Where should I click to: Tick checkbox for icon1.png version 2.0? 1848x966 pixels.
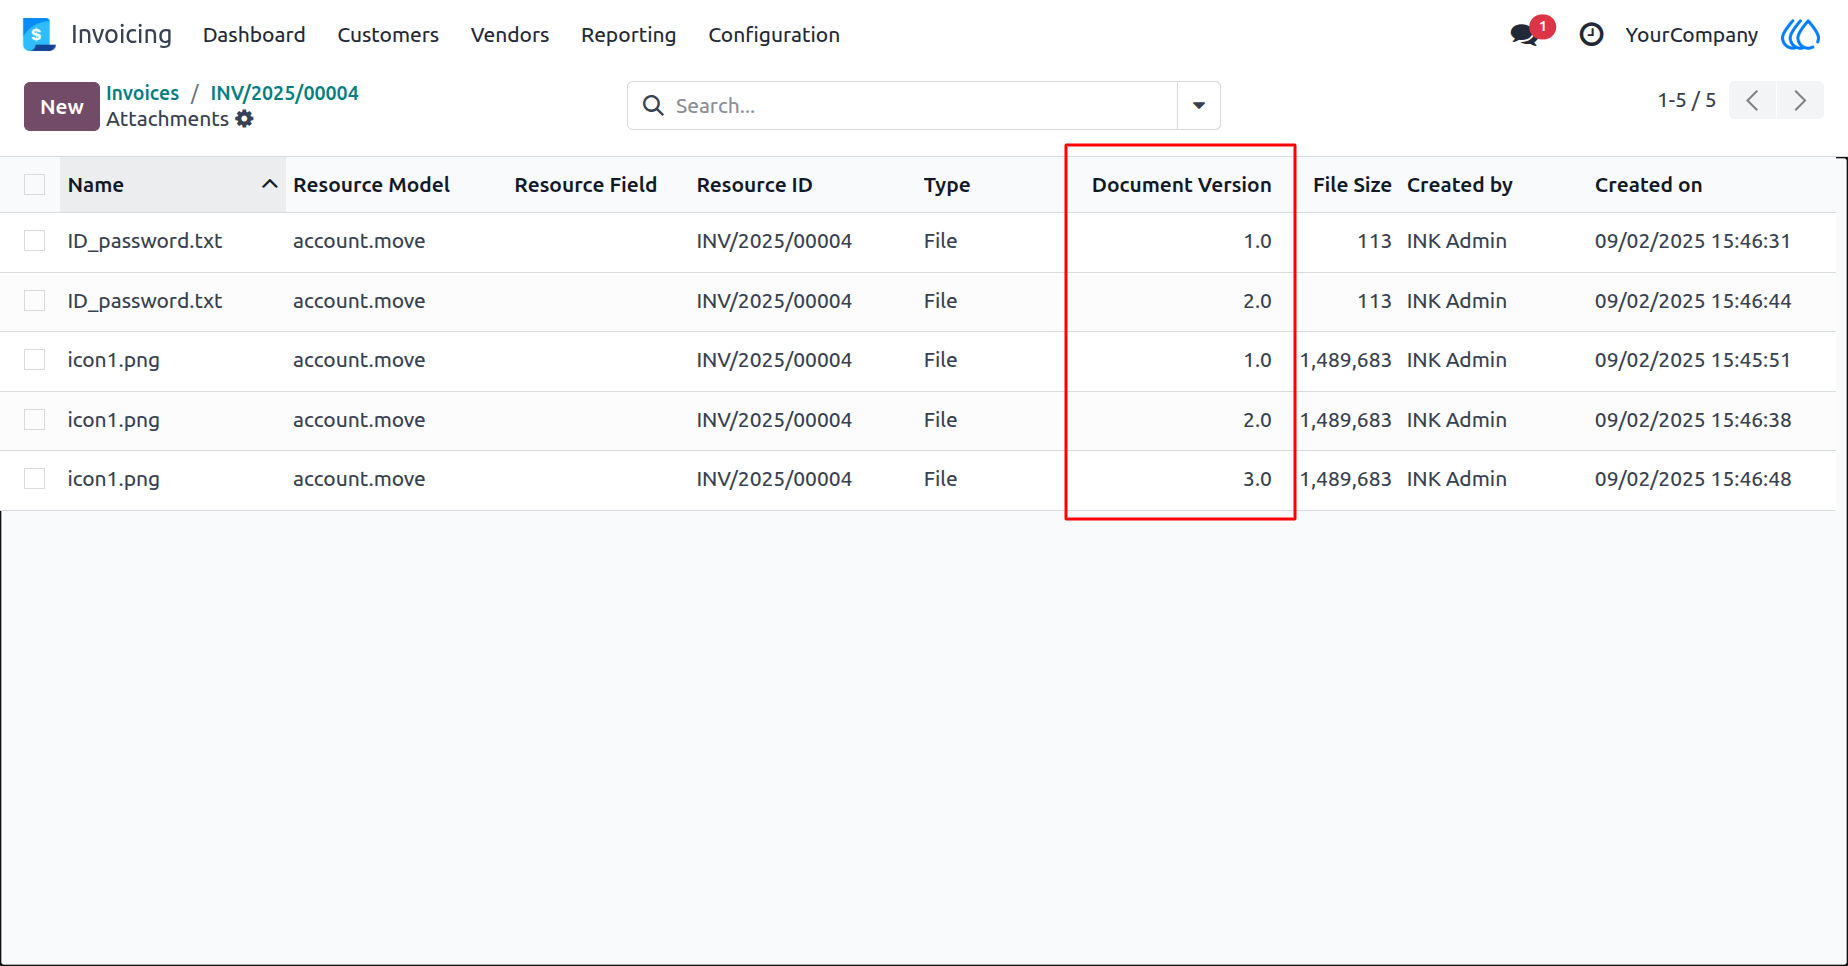pos(35,420)
